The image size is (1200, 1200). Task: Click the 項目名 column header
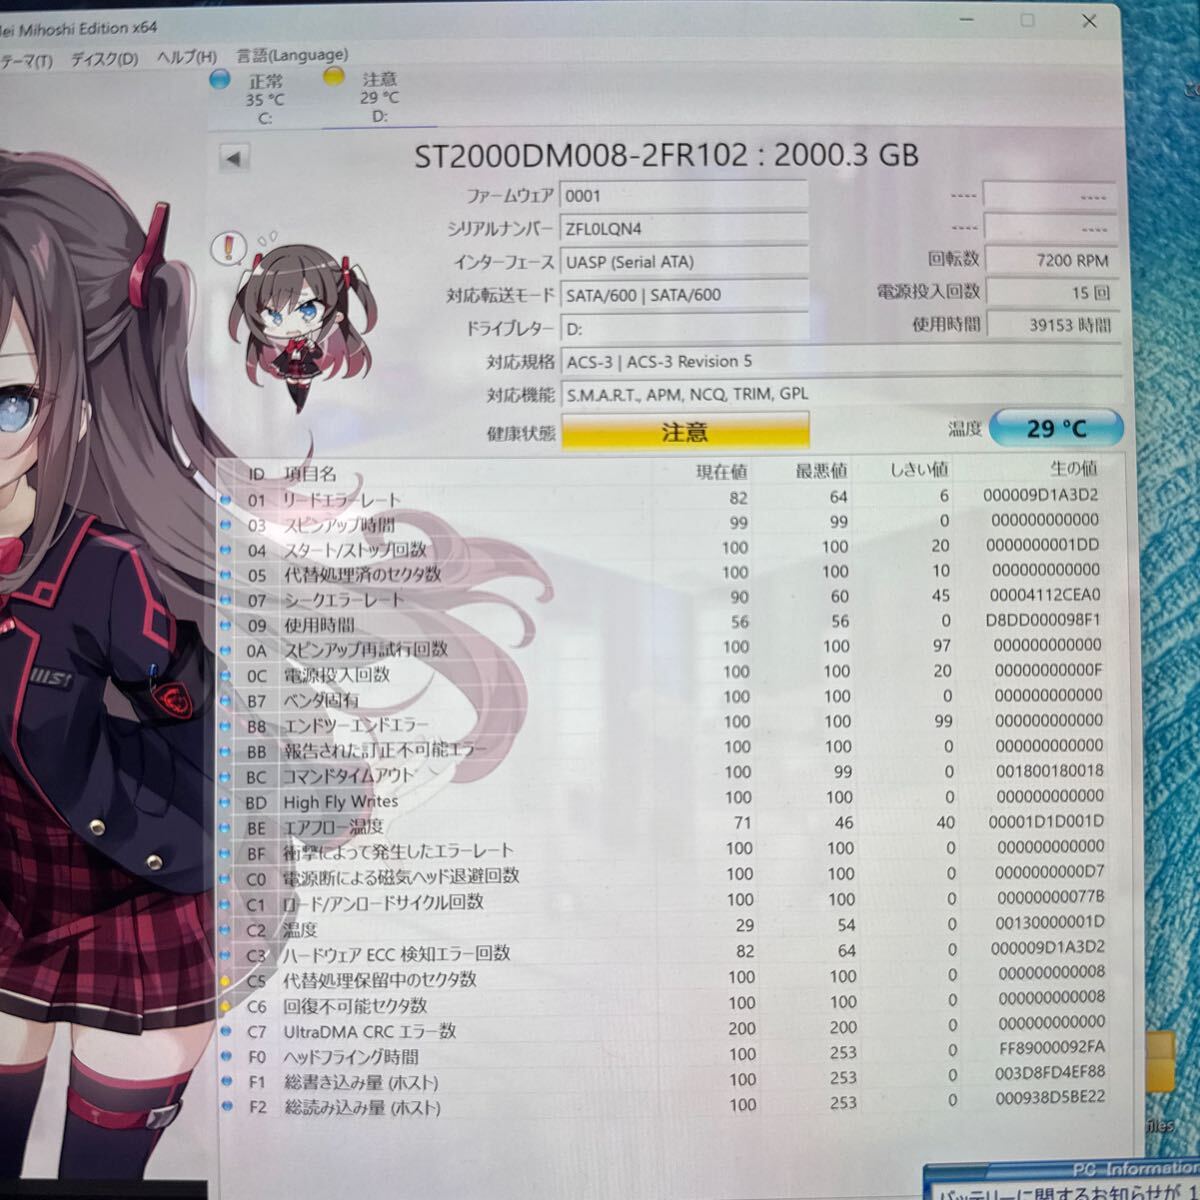(309, 474)
